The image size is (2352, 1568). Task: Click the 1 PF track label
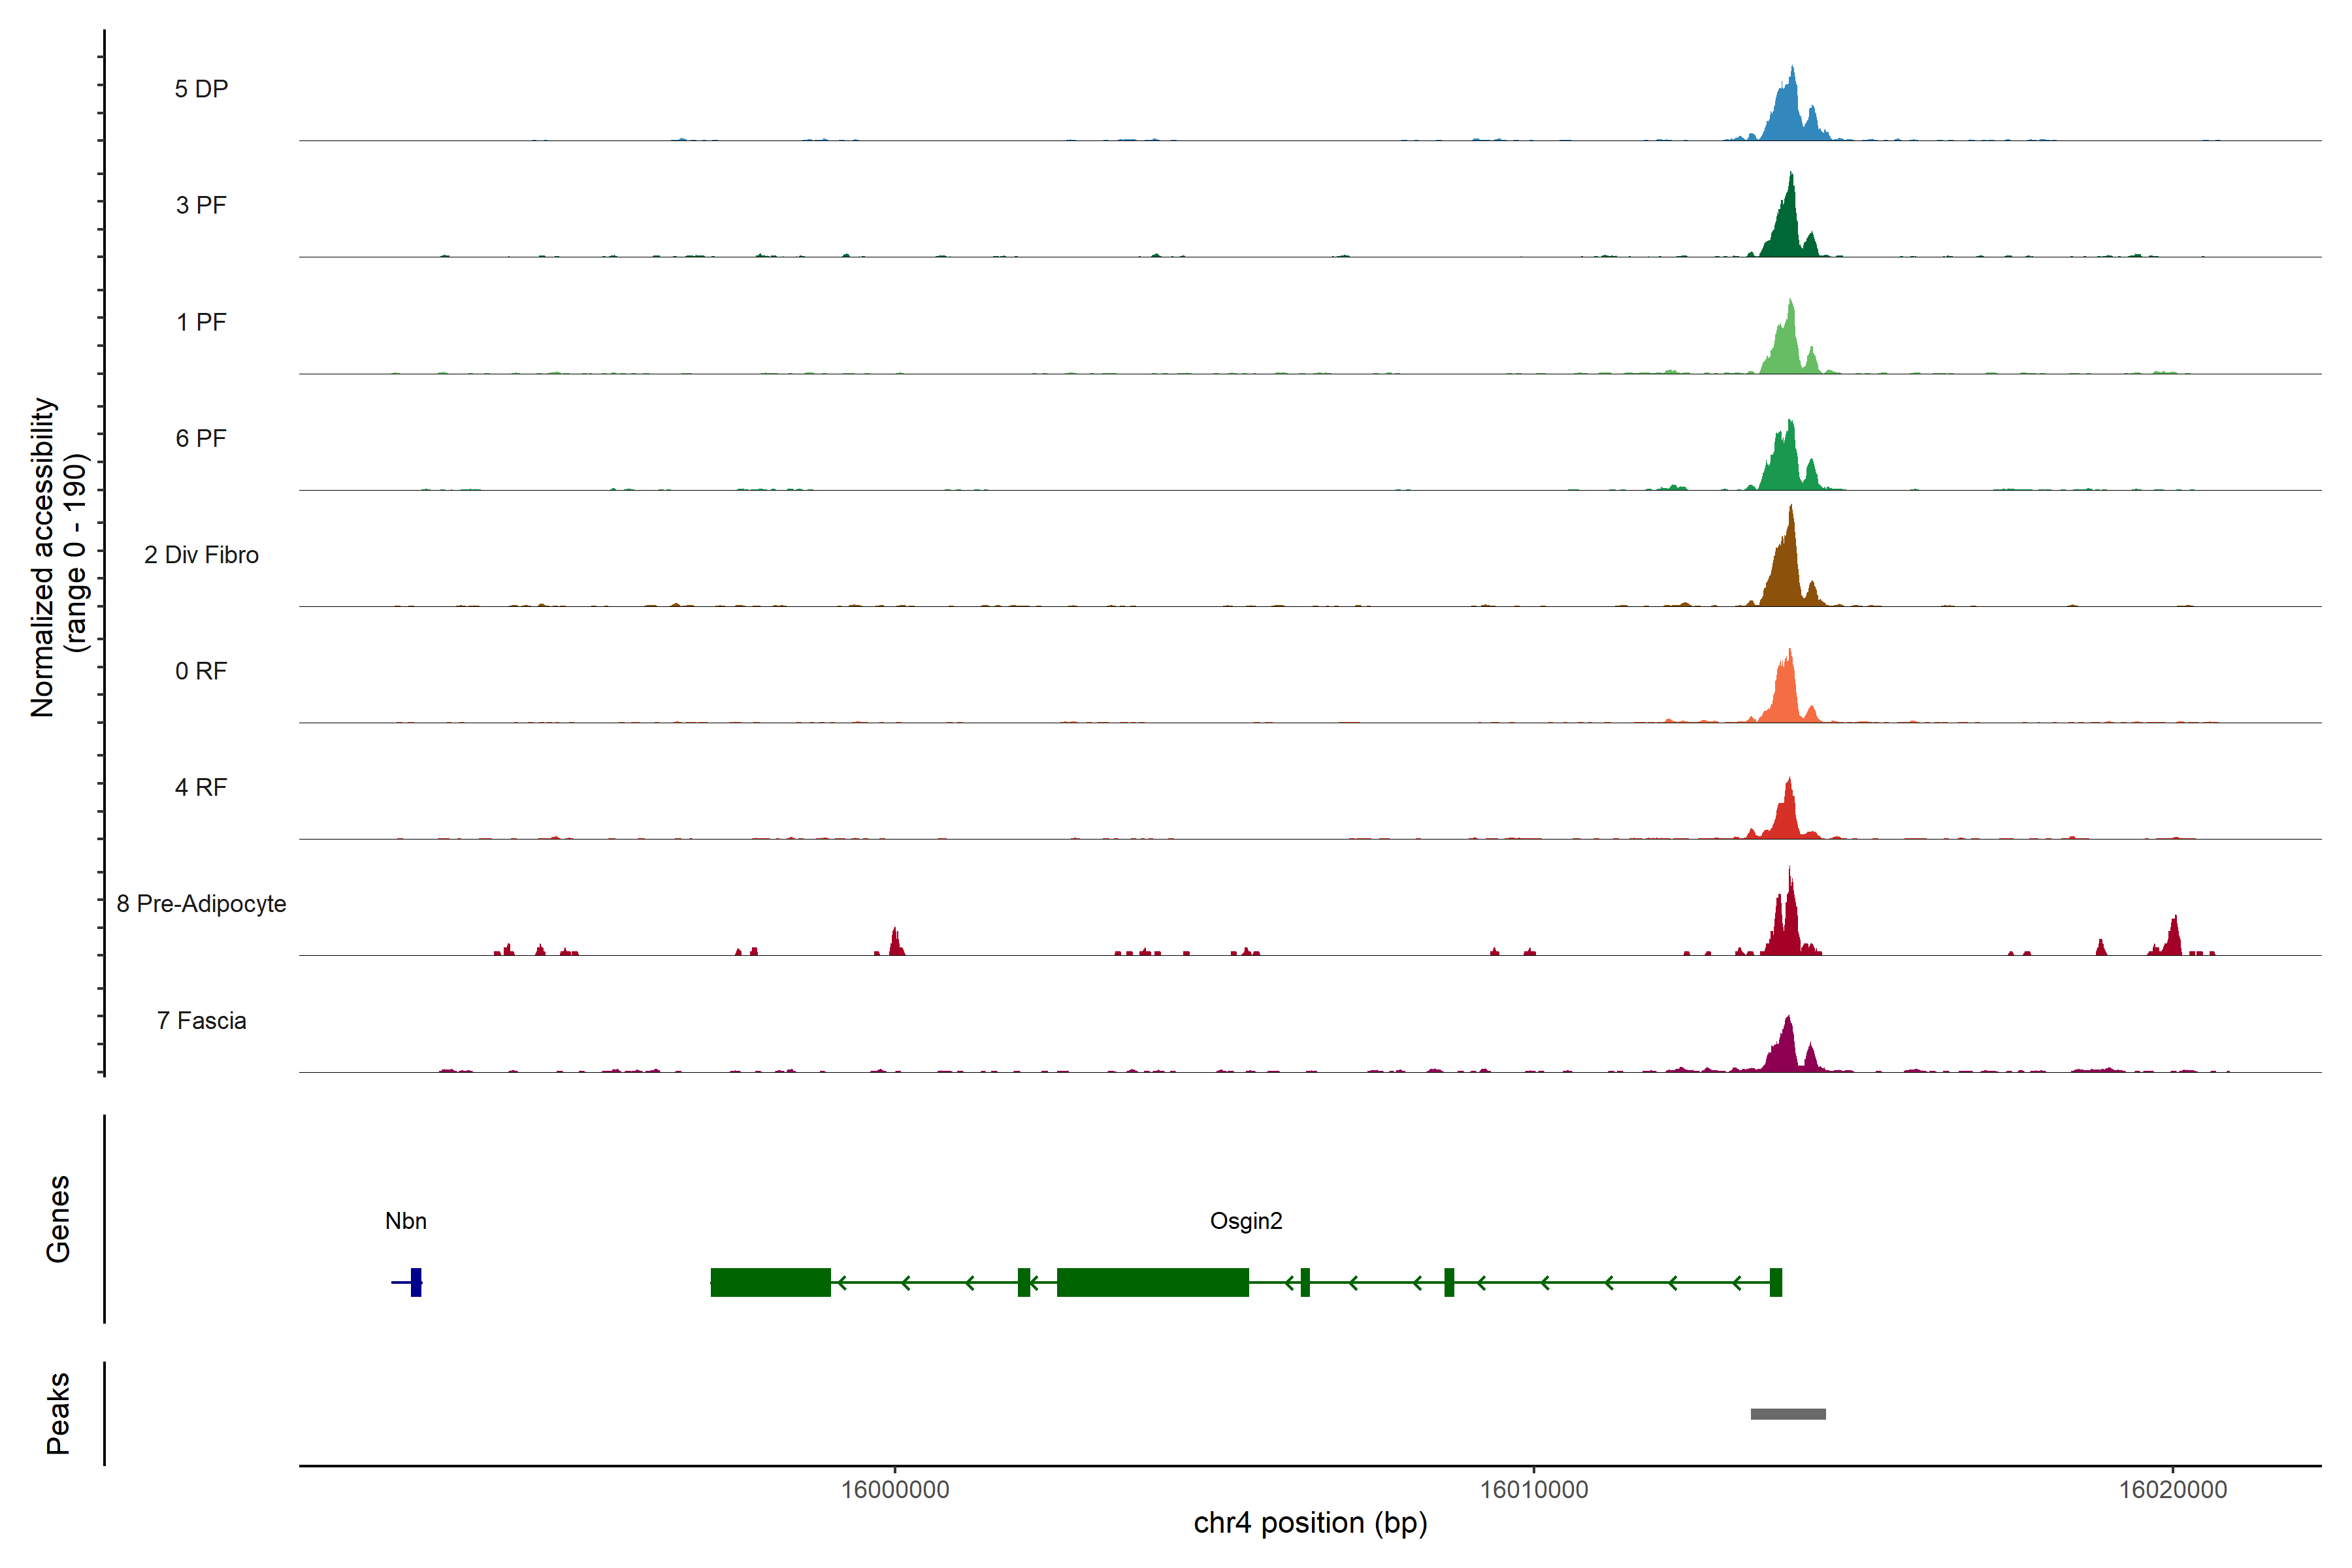pyautogui.click(x=201, y=322)
